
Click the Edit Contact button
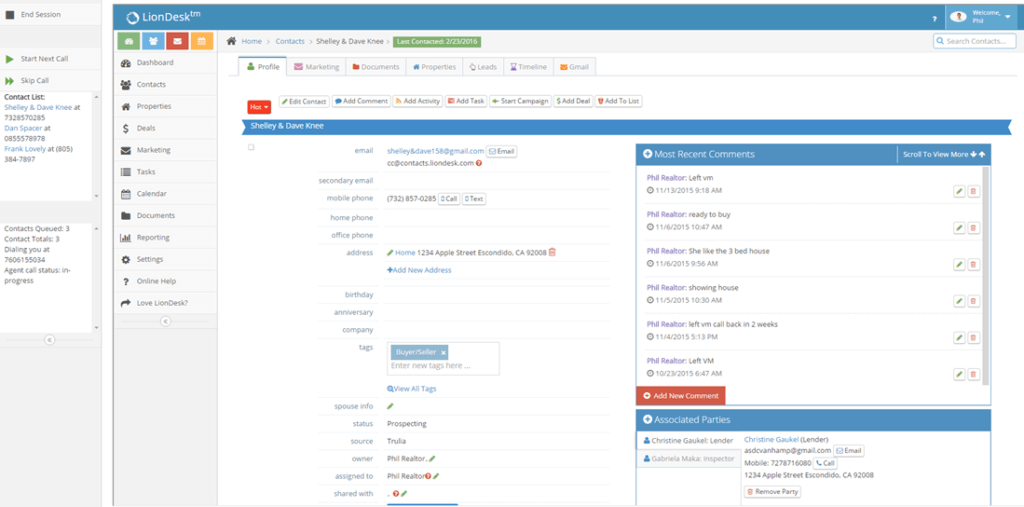click(x=304, y=101)
